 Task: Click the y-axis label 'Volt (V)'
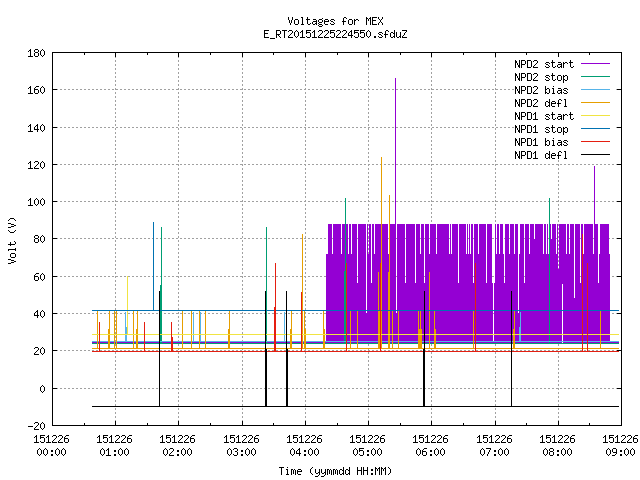pyautogui.click(x=13, y=240)
